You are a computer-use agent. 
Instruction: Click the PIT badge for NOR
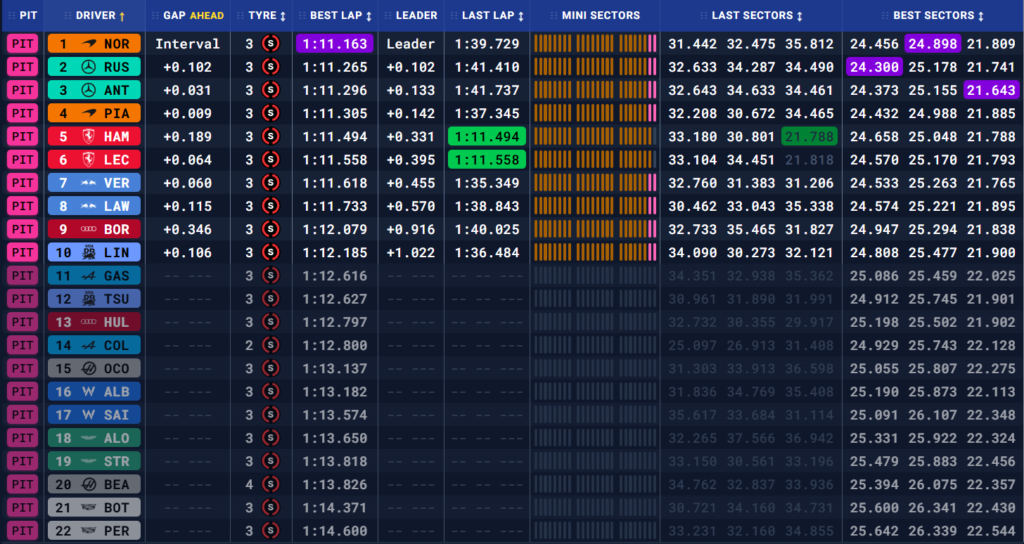click(23, 44)
